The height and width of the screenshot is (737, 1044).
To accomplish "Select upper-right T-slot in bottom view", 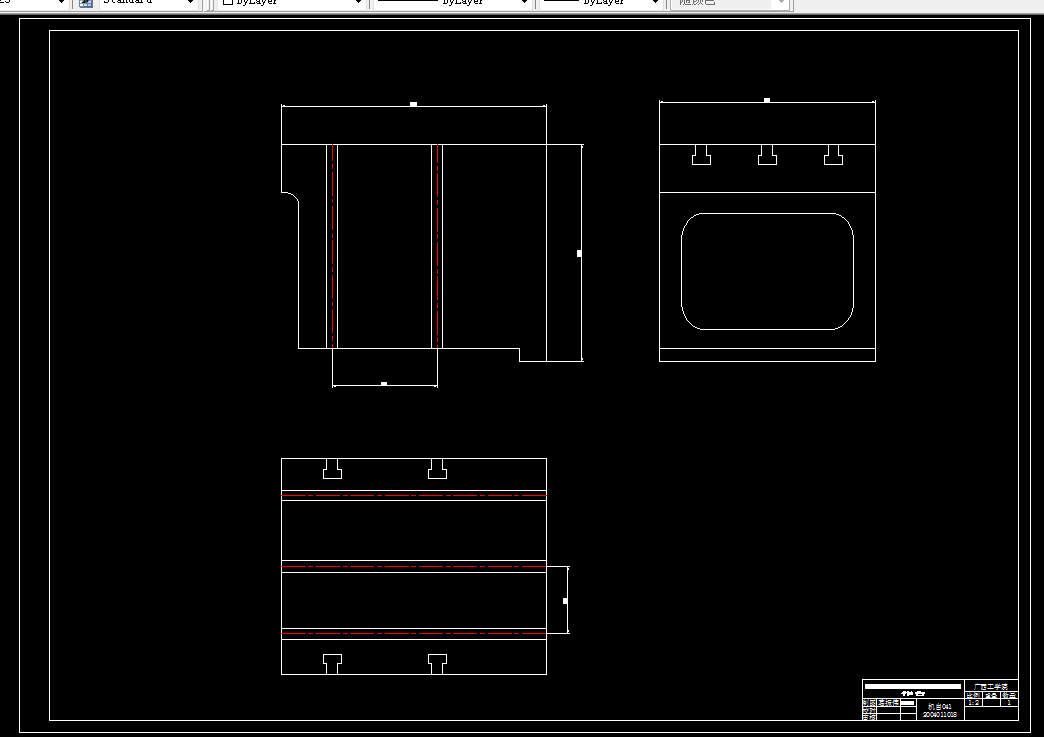I will pyautogui.click(x=437, y=469).
